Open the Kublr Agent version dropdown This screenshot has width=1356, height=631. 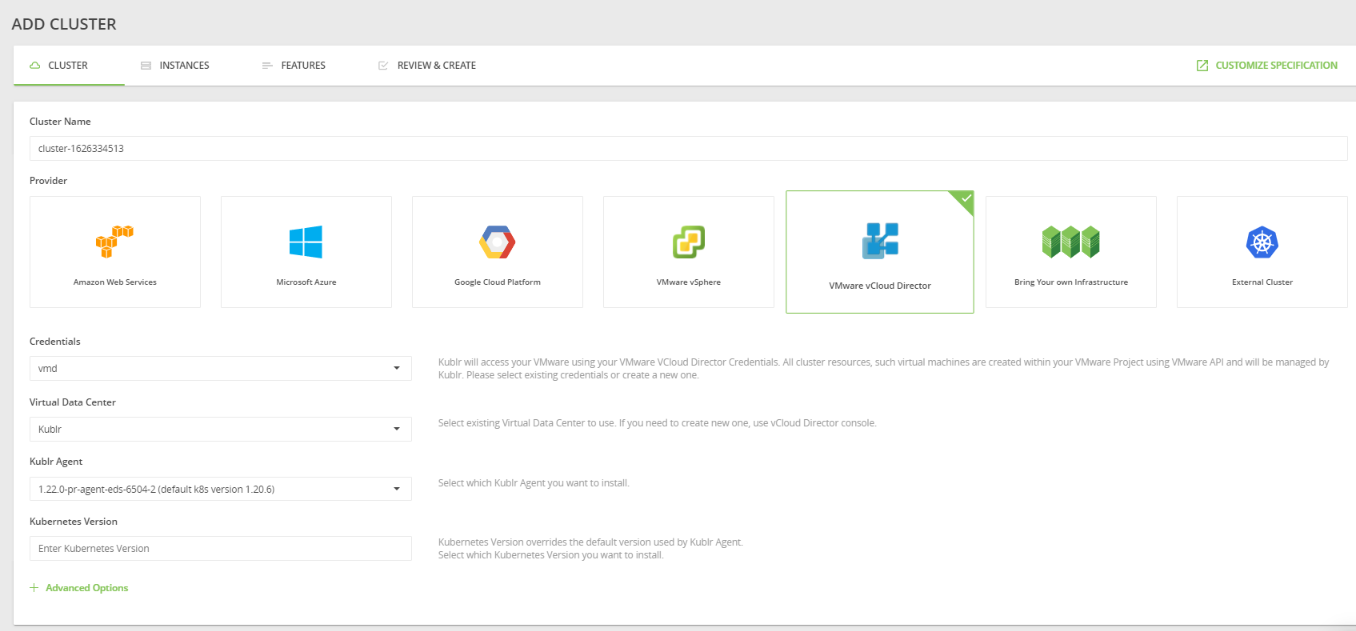pos(220,489)
